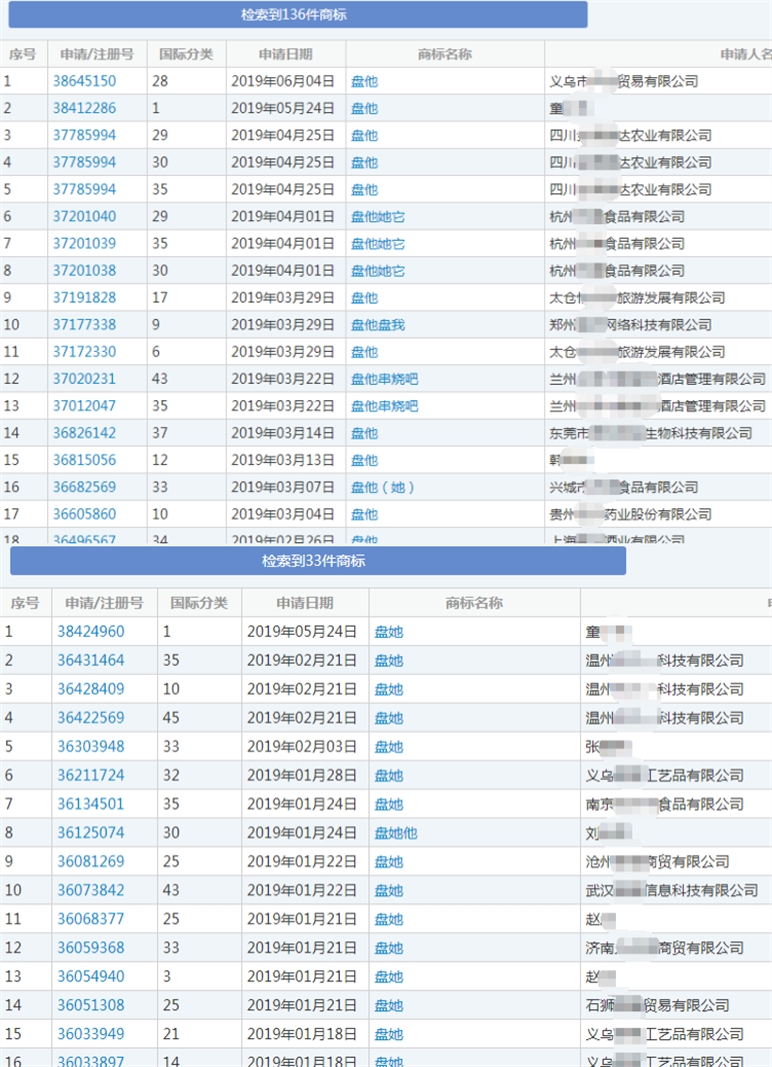This screenshot has height=1067, width=772.
Task: Open application number 36073842
Action: (x=91, y=890)
